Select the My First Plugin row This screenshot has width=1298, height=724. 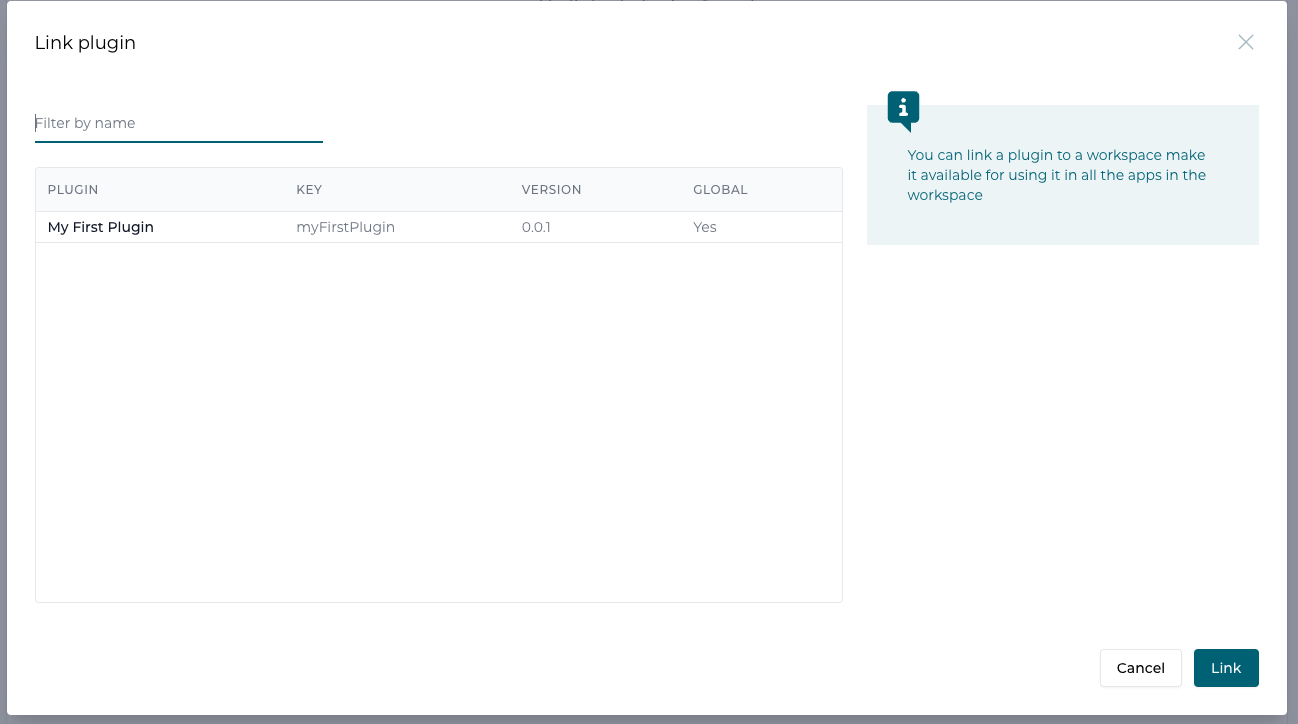pos(440,227)
